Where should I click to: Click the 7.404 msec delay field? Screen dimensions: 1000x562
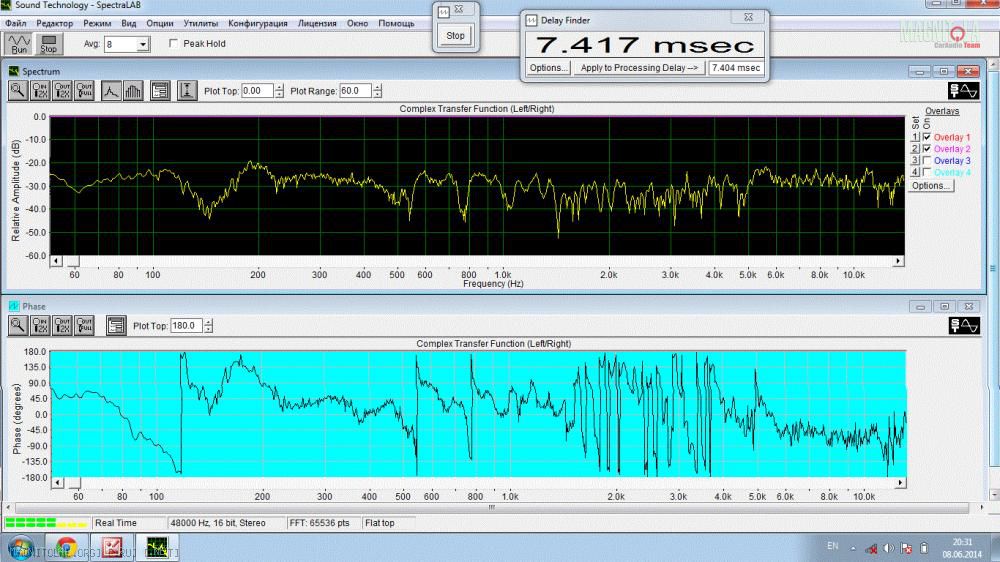736,68
